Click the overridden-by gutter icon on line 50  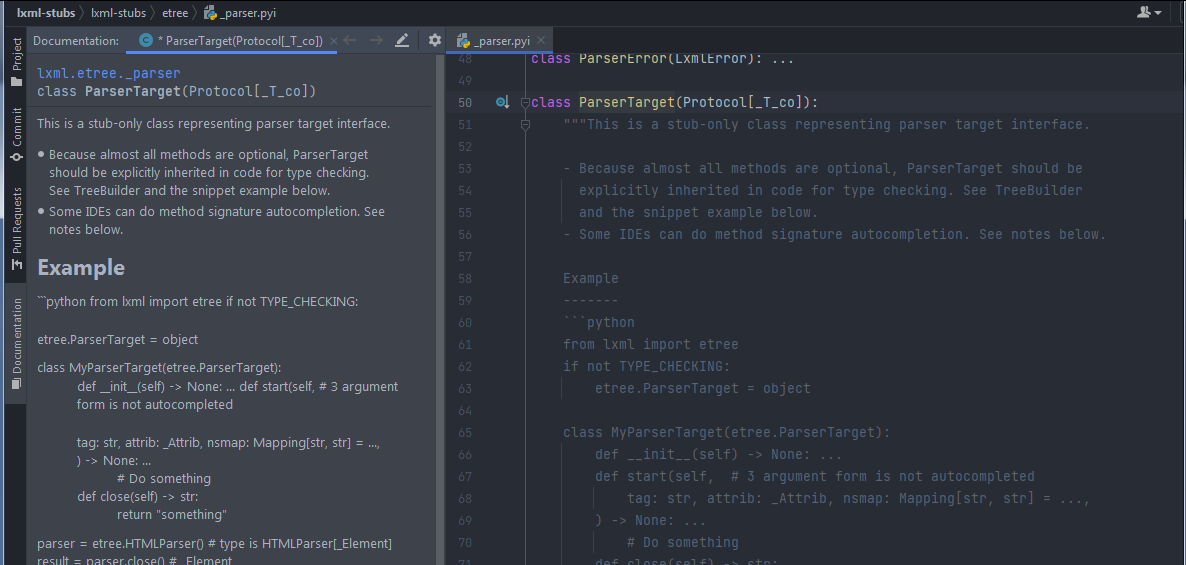click(x=502, y=103)
